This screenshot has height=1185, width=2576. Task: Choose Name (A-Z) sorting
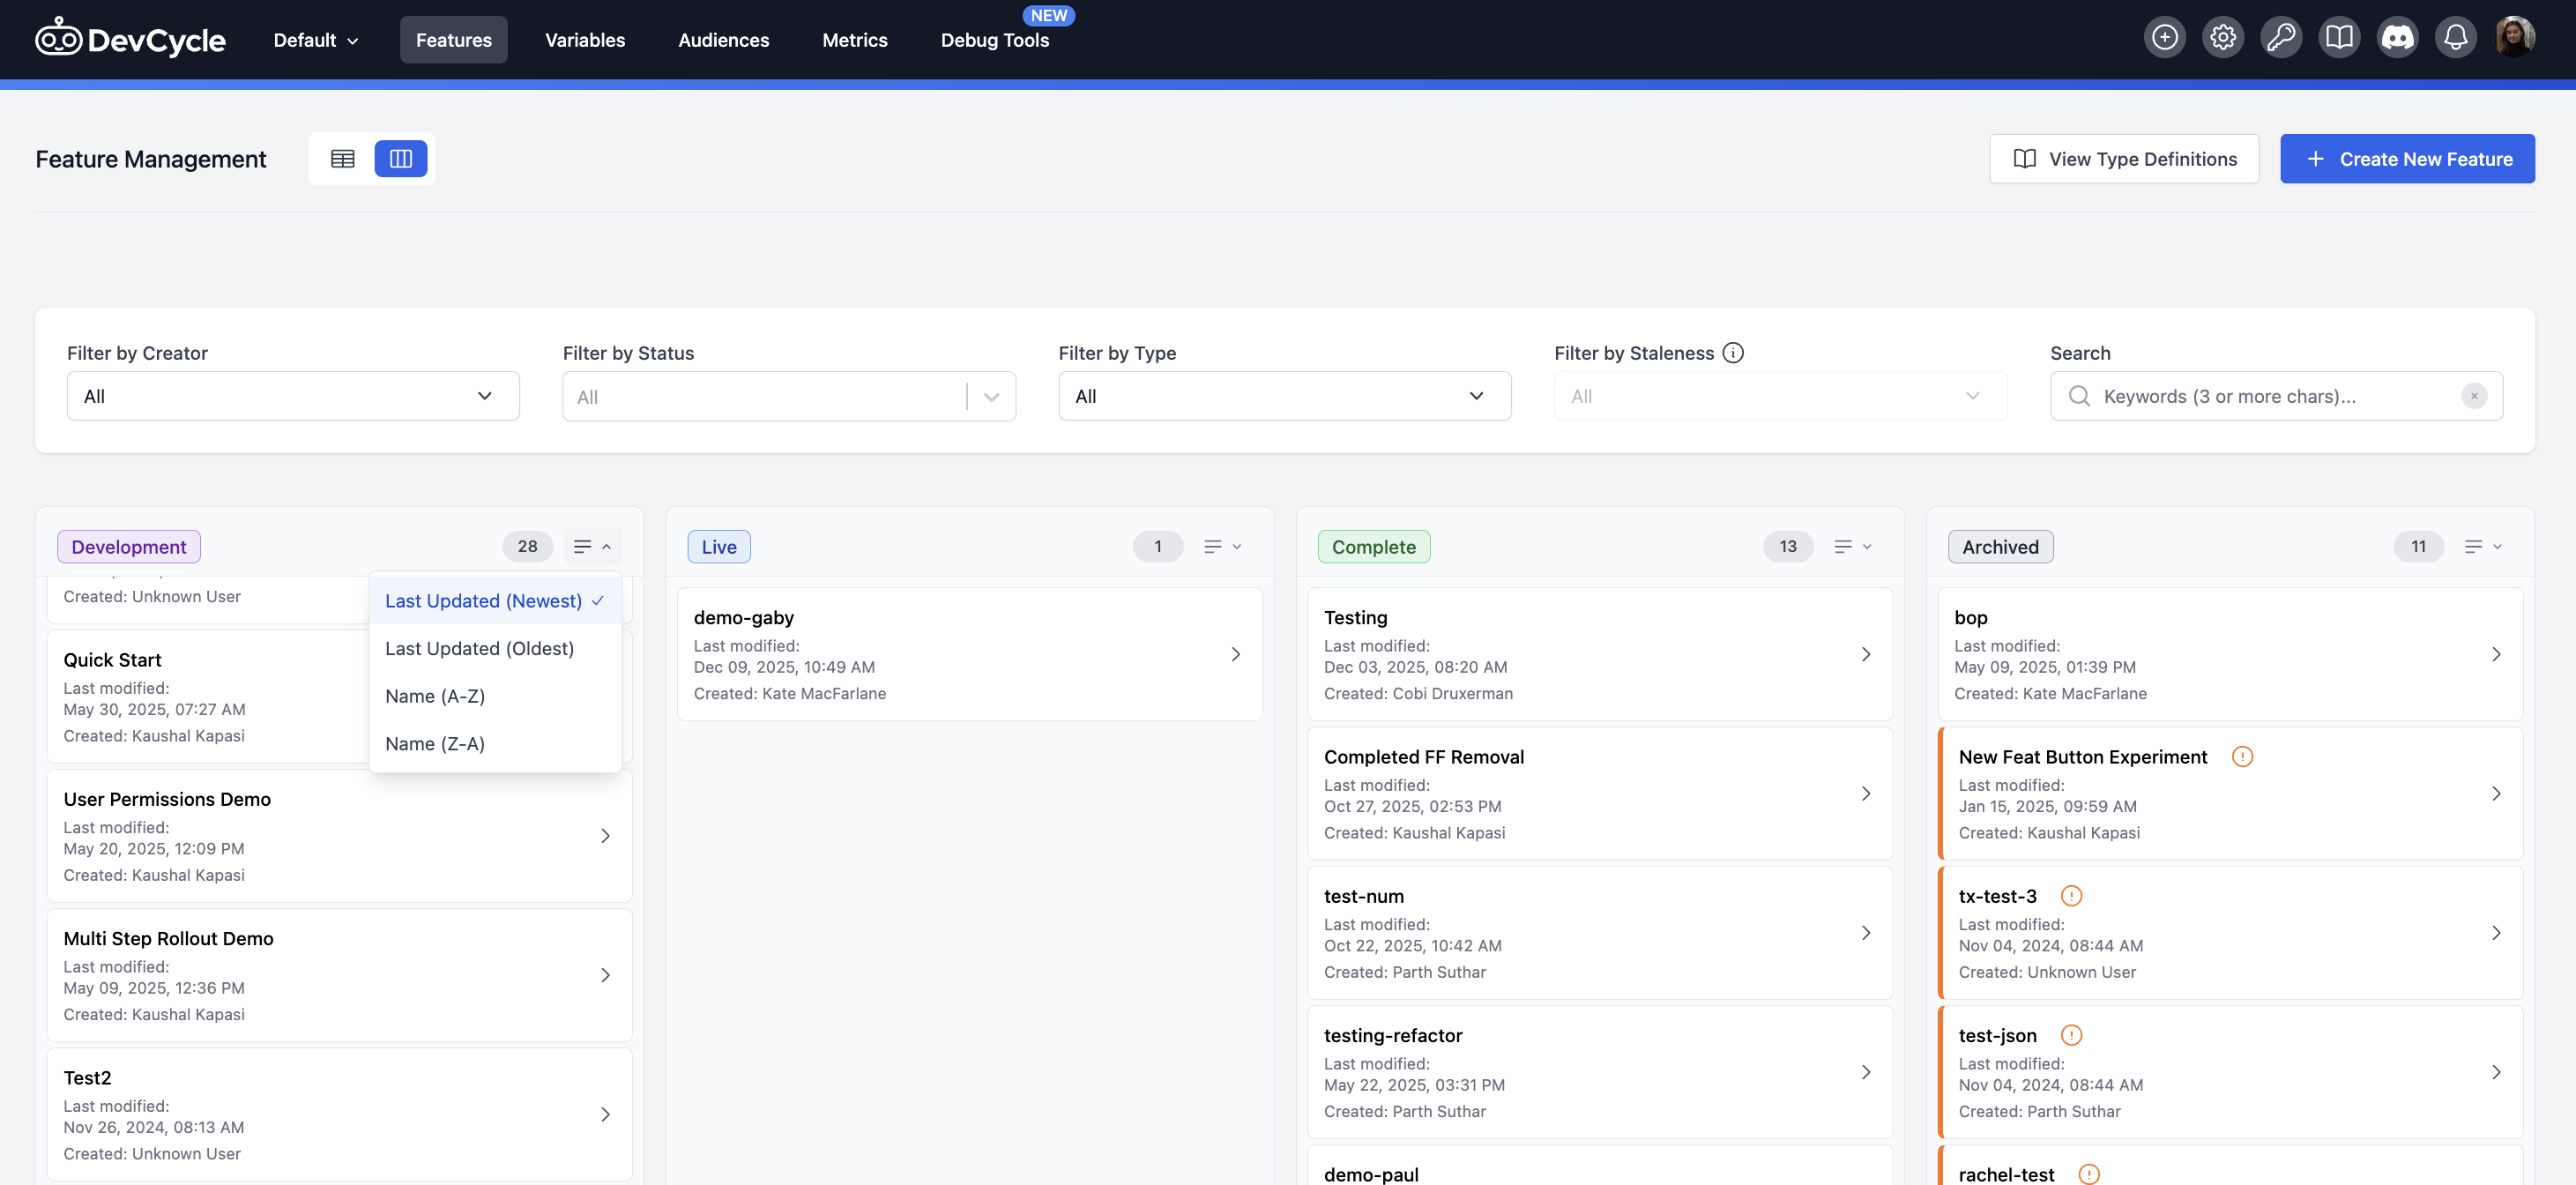click(435, 695)
